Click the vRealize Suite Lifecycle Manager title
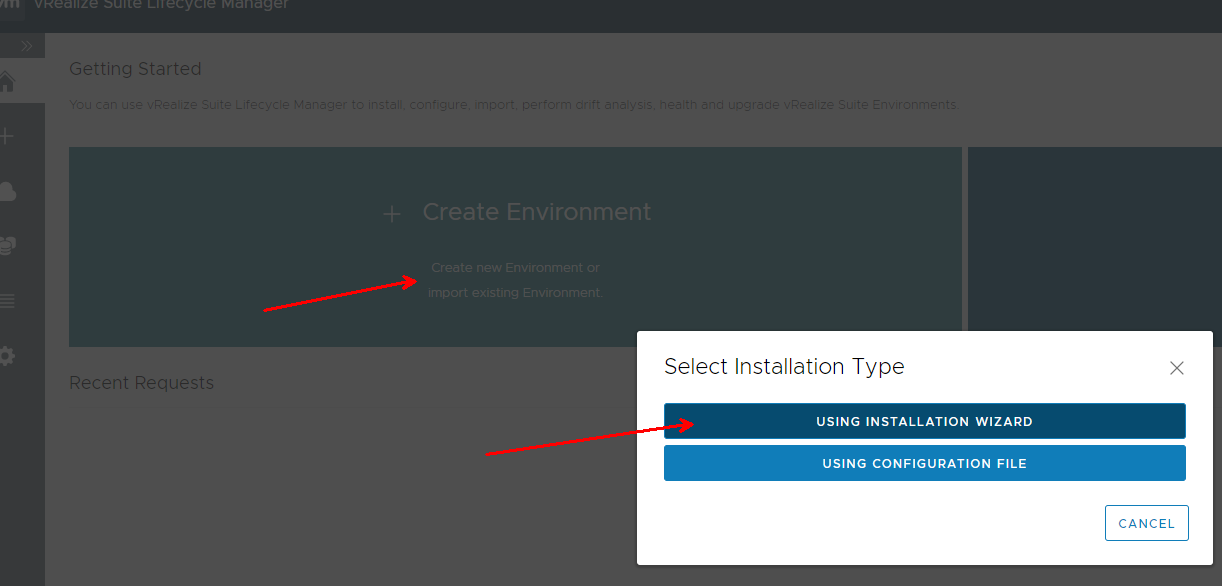 click(161, 5)
